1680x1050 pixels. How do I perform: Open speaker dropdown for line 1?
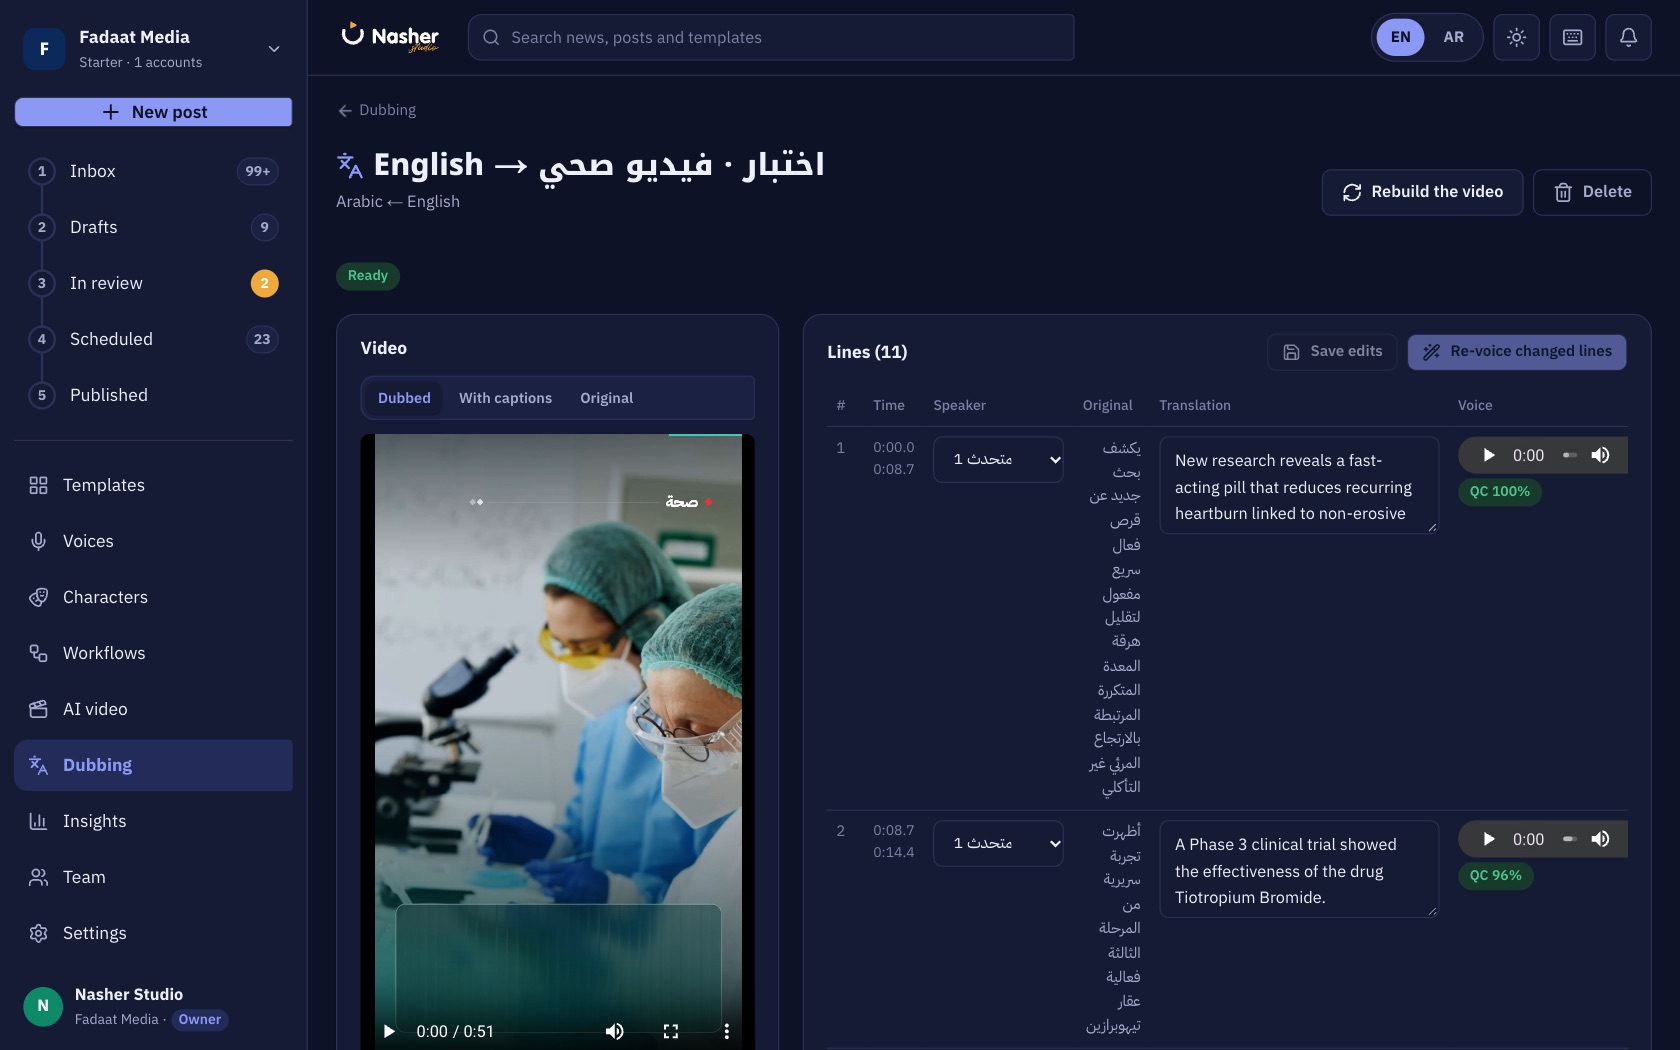tap(998, 459)
